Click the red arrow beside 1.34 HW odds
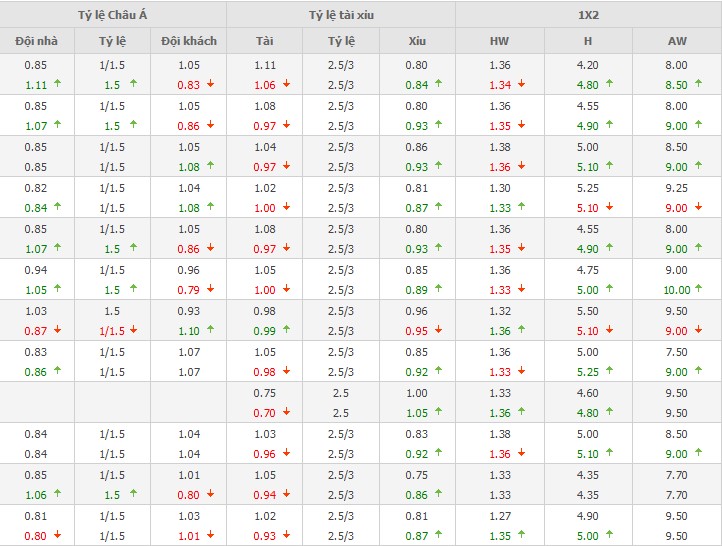 [521, 85]
